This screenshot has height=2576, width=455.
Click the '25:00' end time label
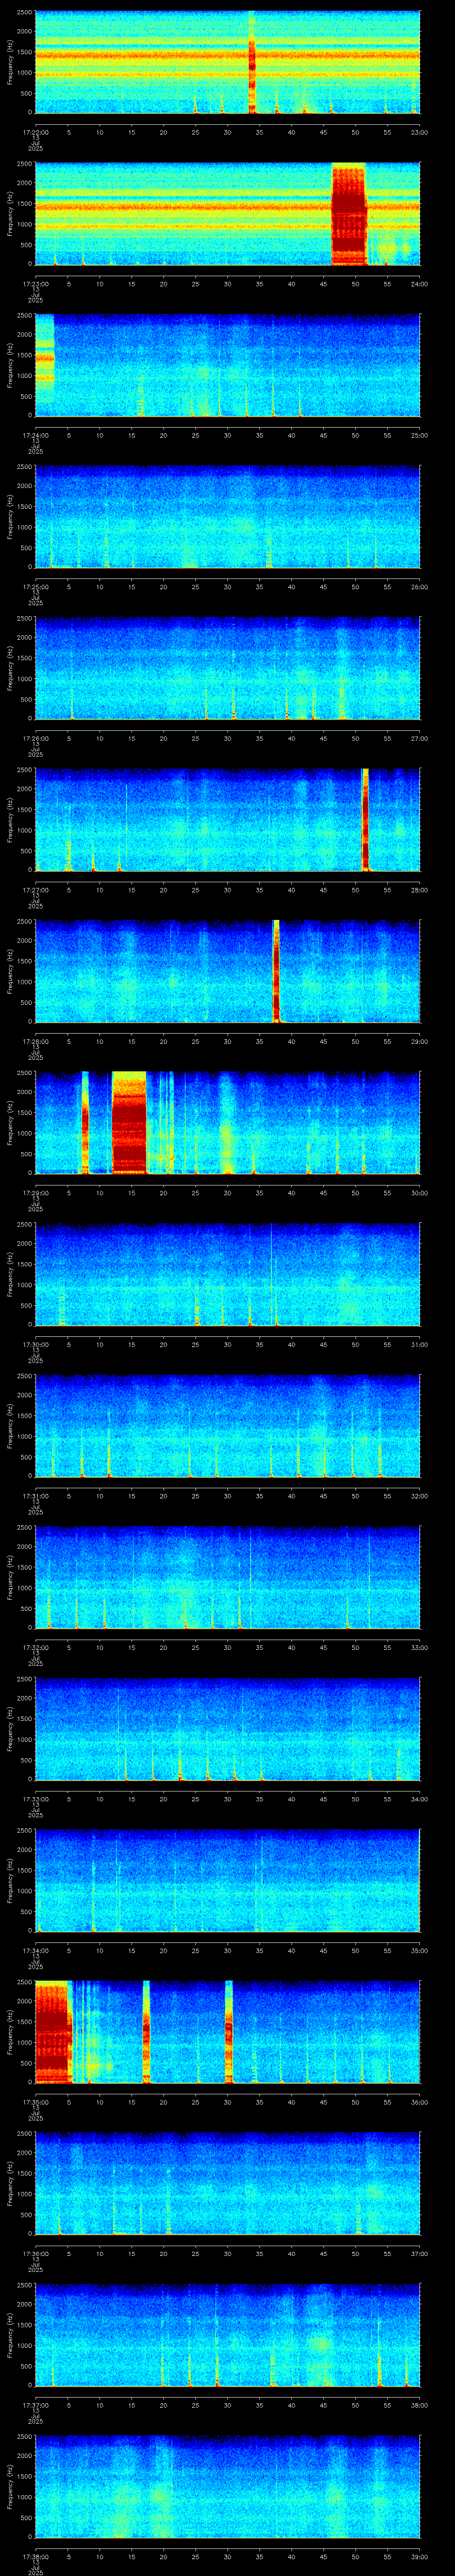[x=420, y=435]
